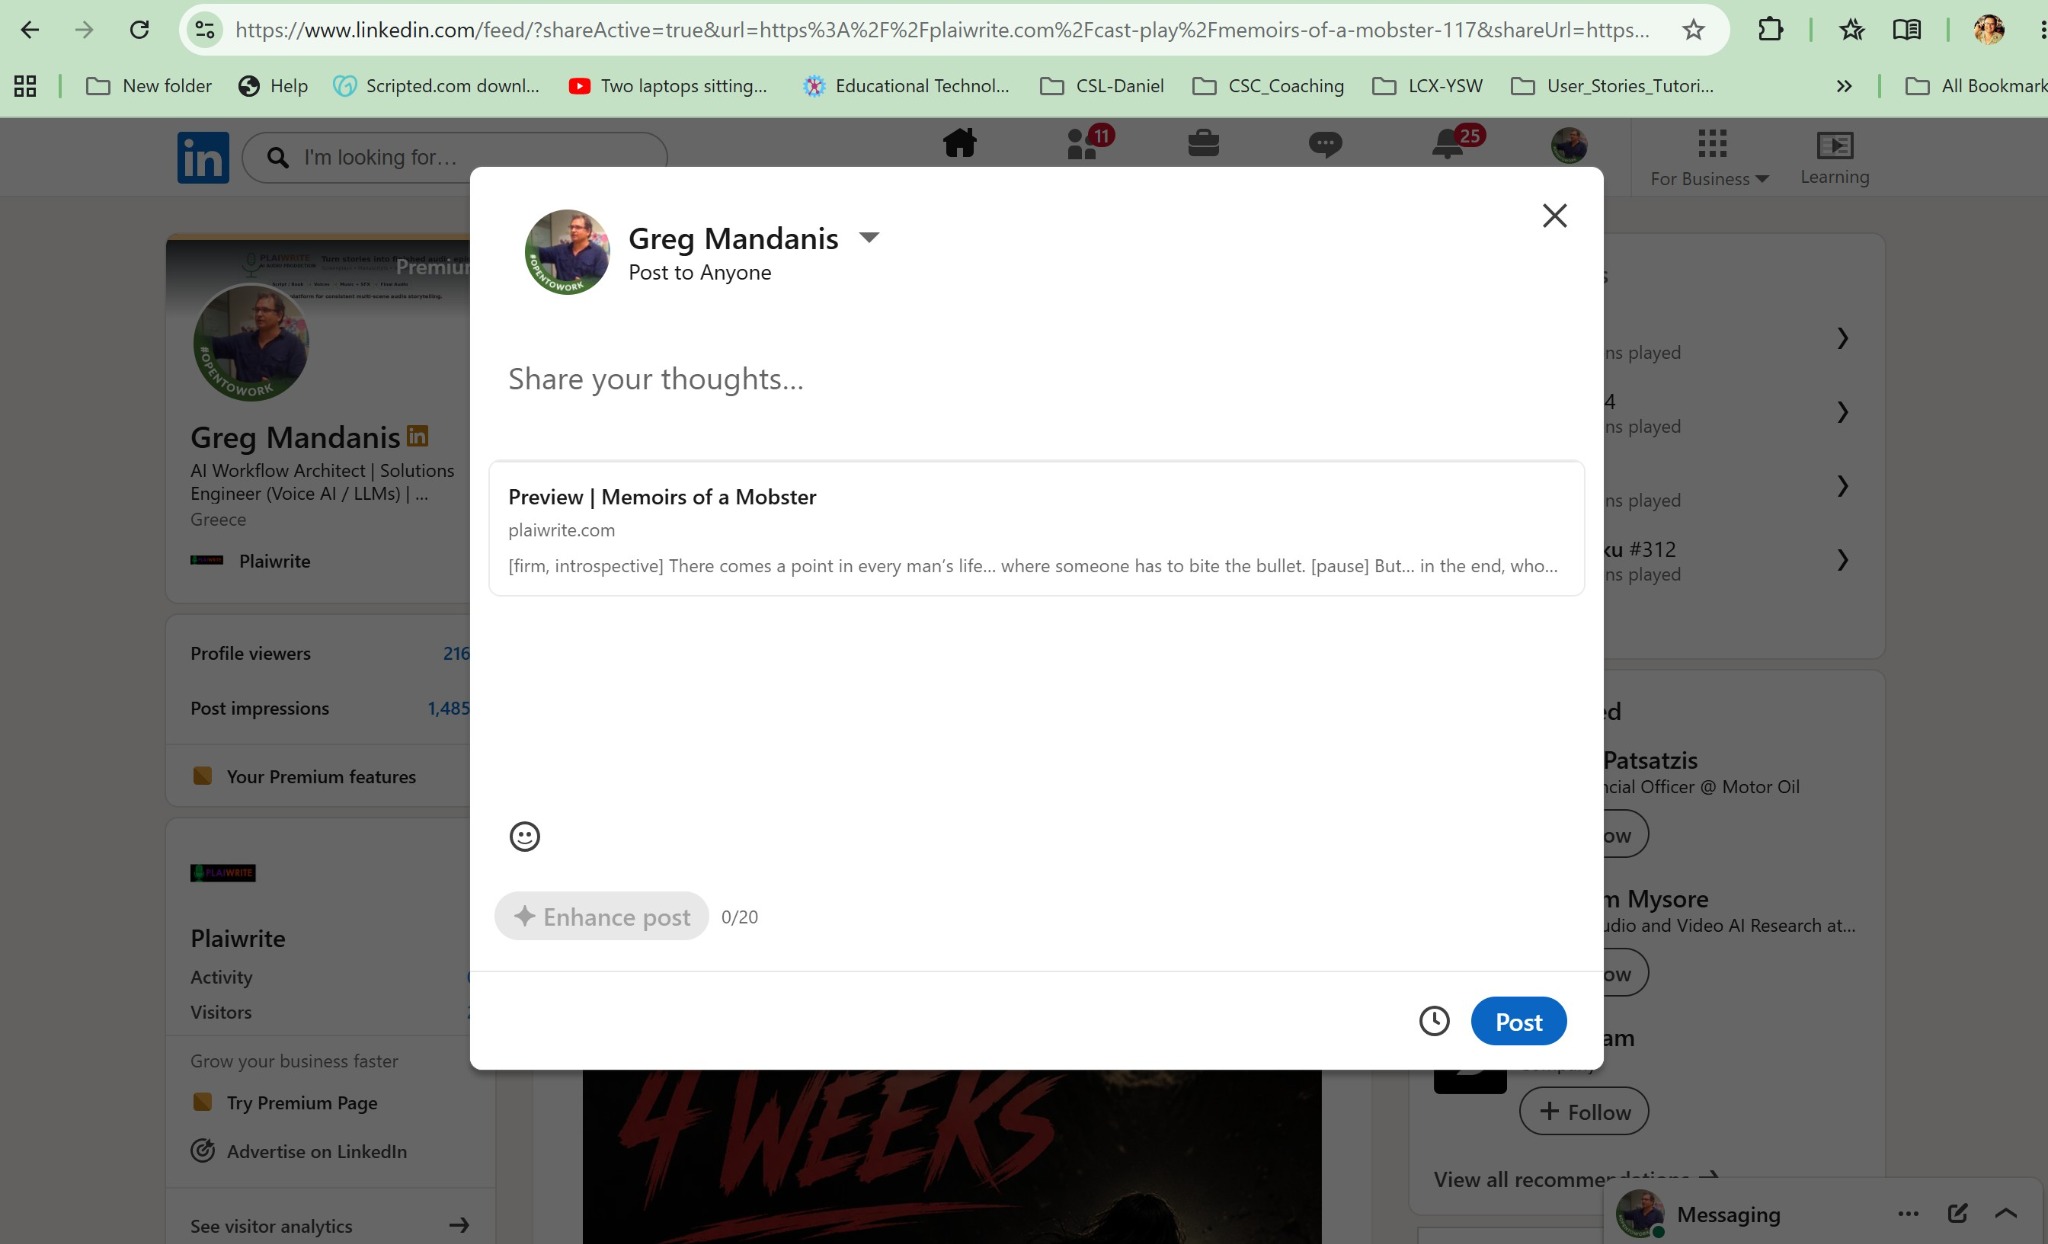
Task: Open the favorites star-list icon
Action: point(1852,30)
